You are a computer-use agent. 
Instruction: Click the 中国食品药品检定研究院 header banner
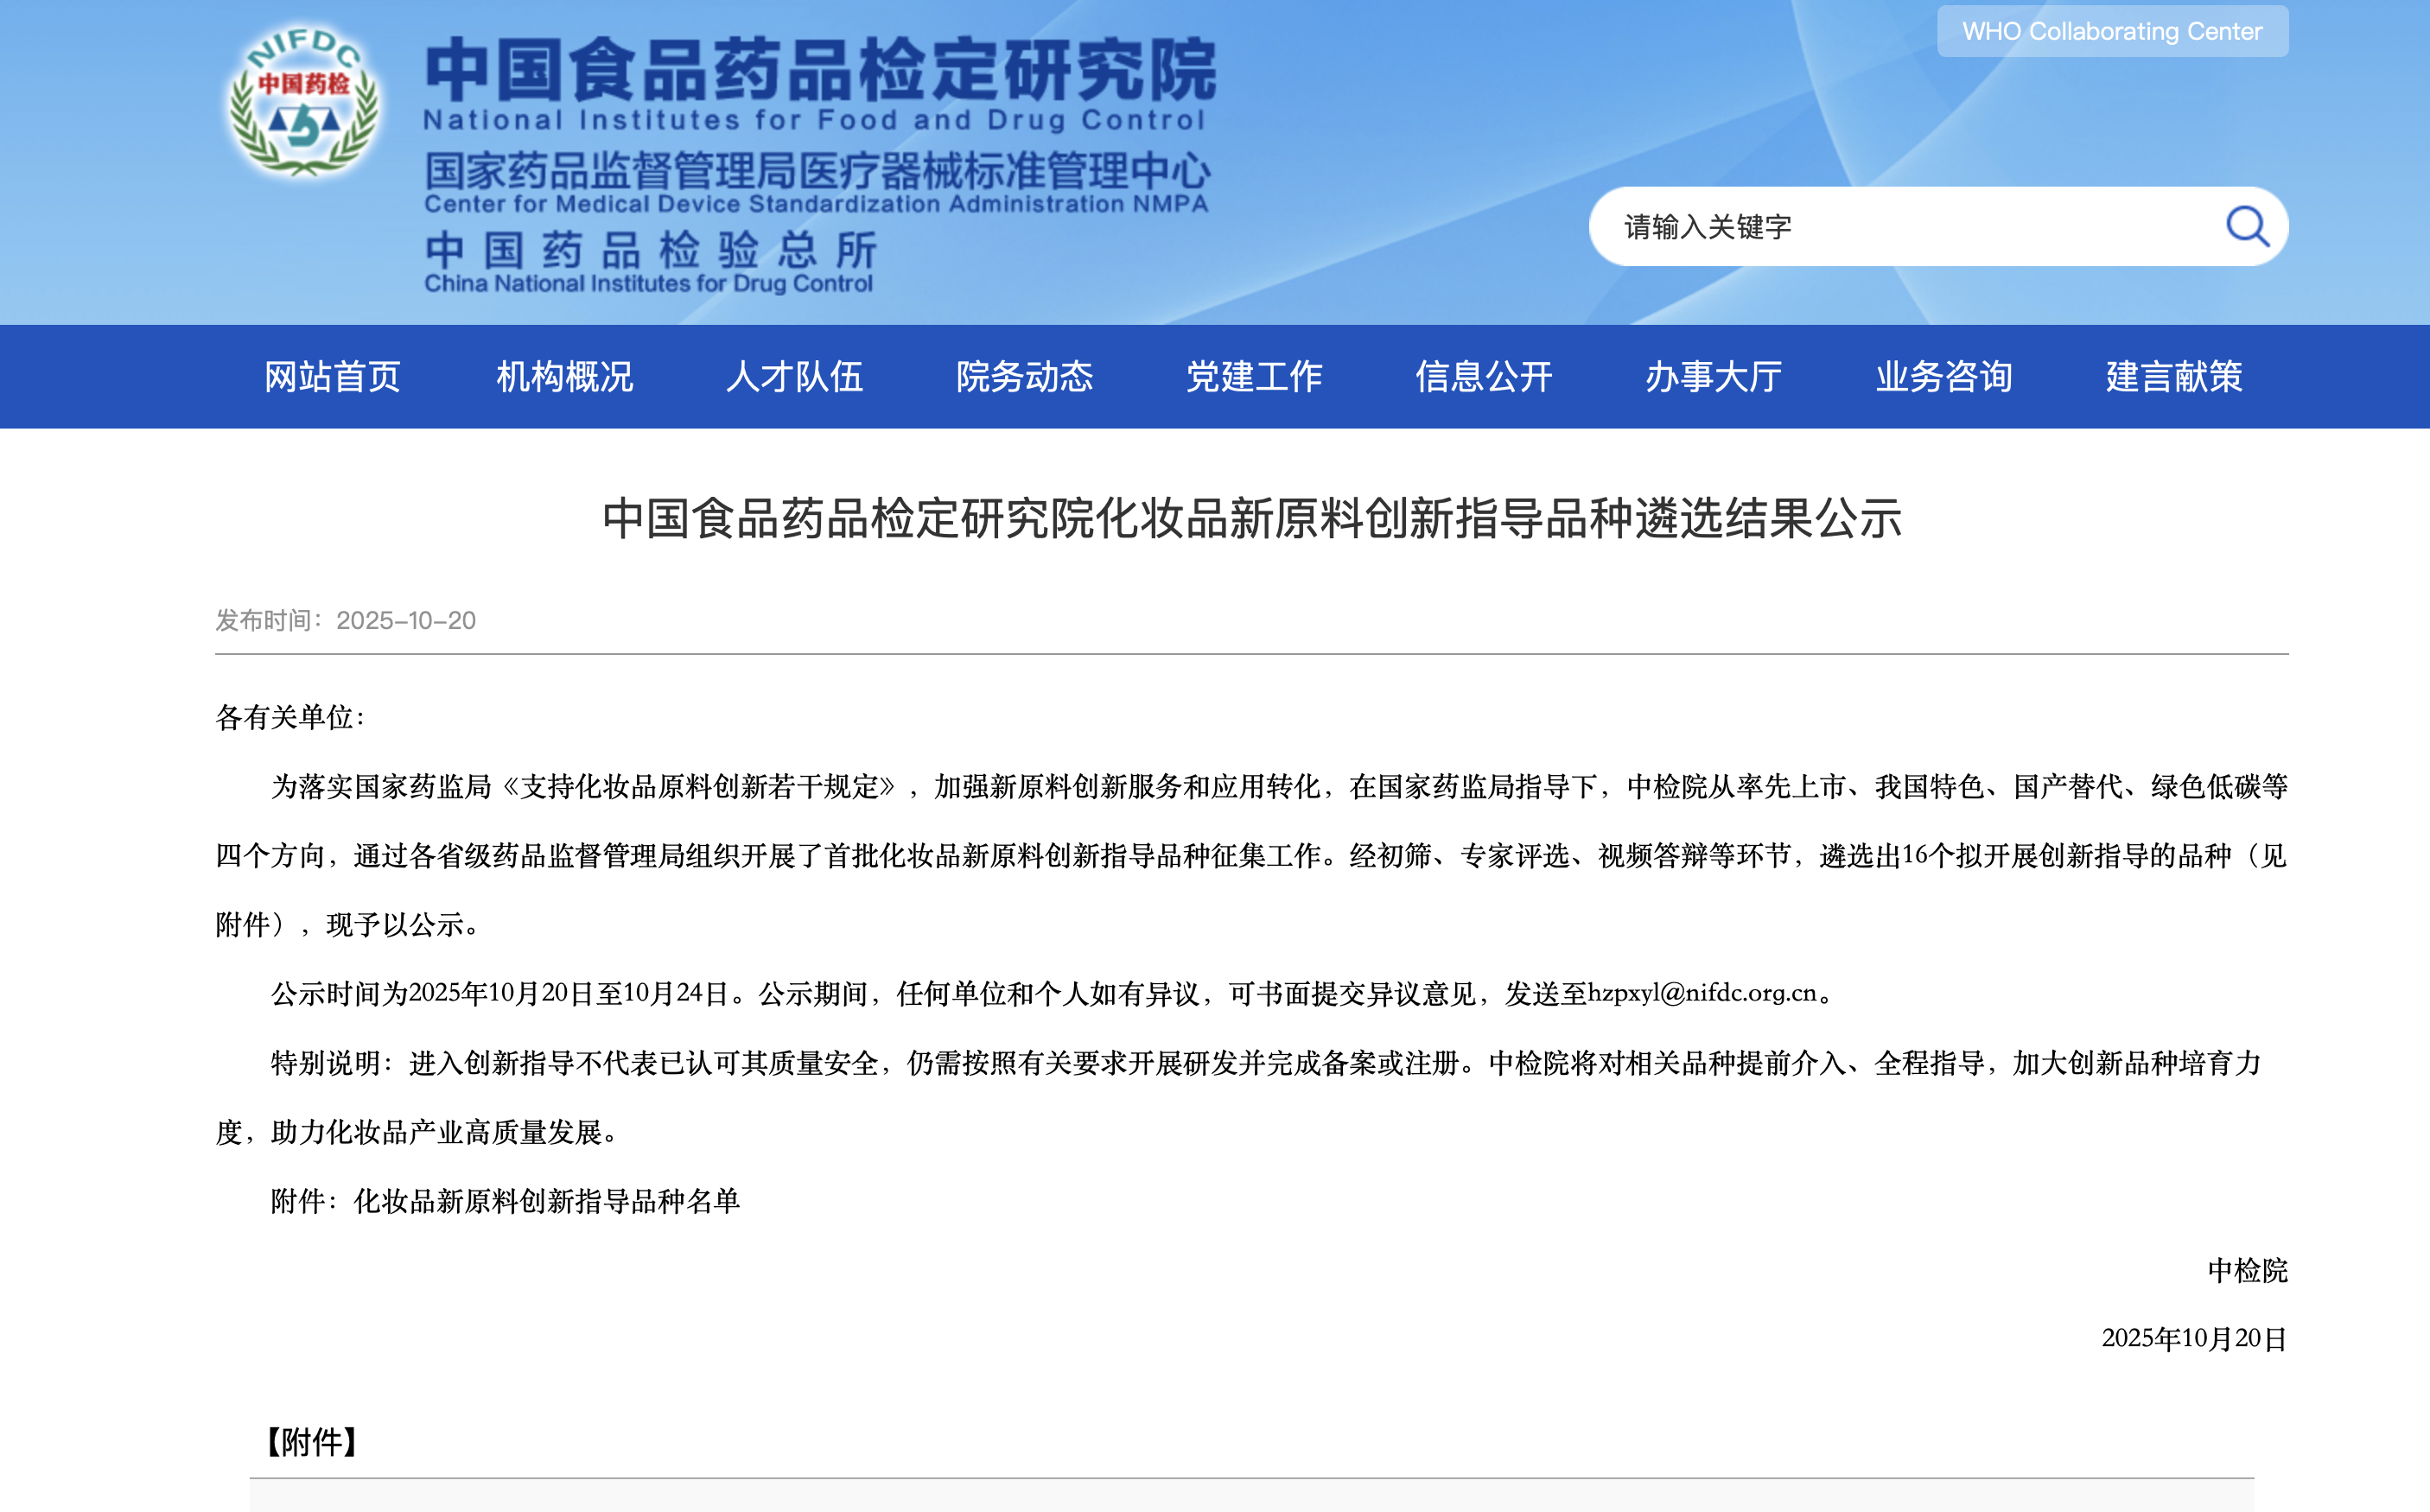click(820, 70)
